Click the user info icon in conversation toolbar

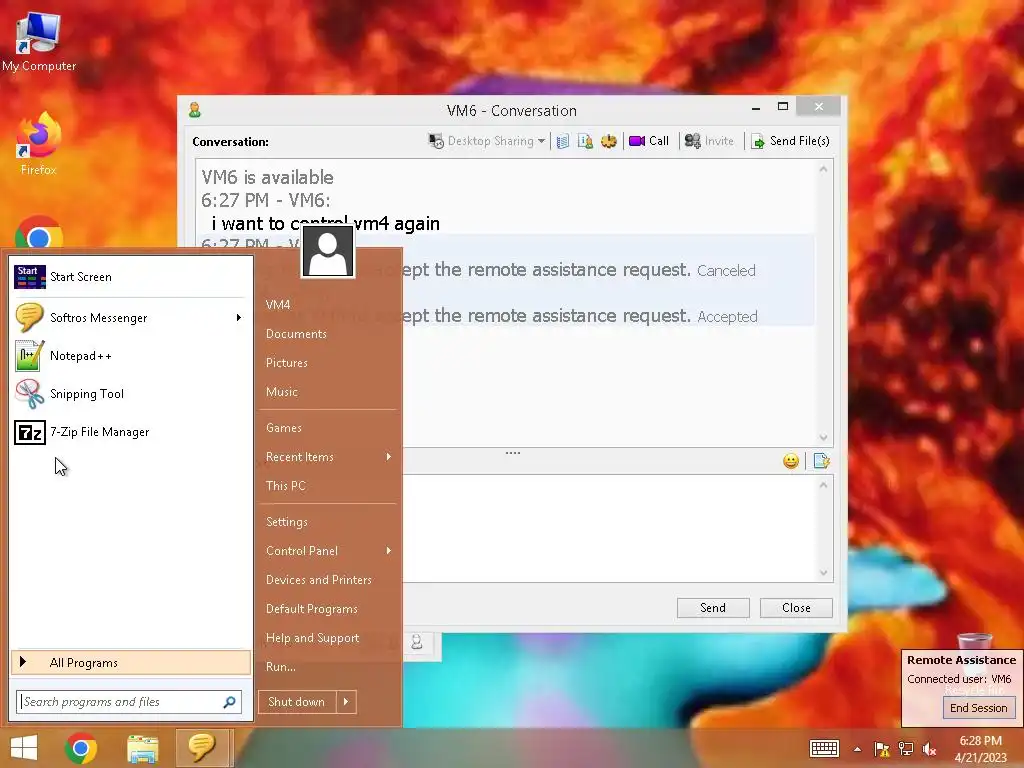pyautogui.click(x=585, y=141)
